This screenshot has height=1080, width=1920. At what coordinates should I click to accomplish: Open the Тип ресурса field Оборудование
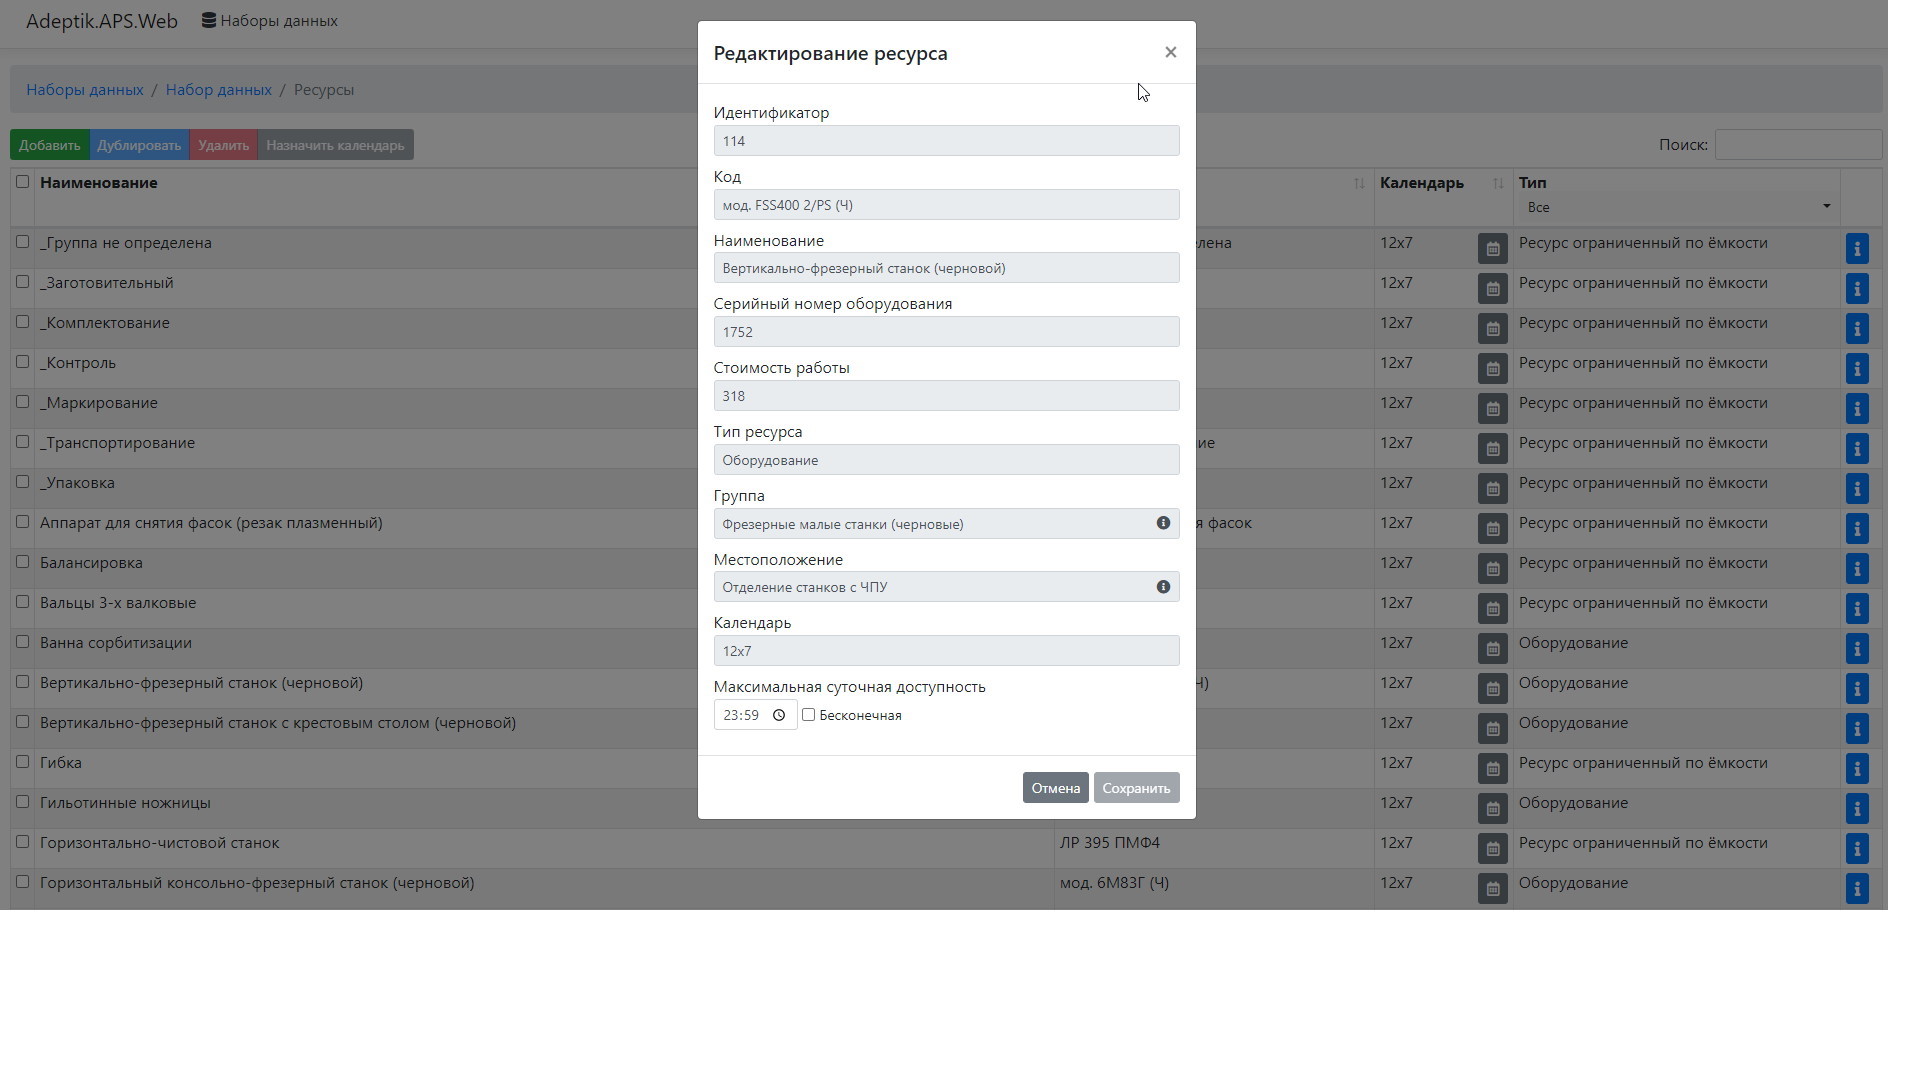[x=946, y=460]
